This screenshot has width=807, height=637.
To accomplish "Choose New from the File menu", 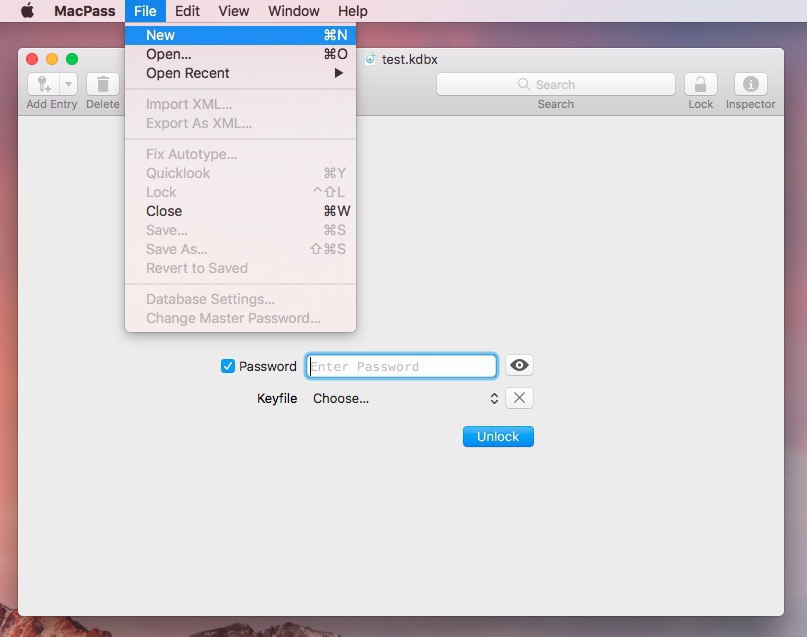I will click(240, 35).
